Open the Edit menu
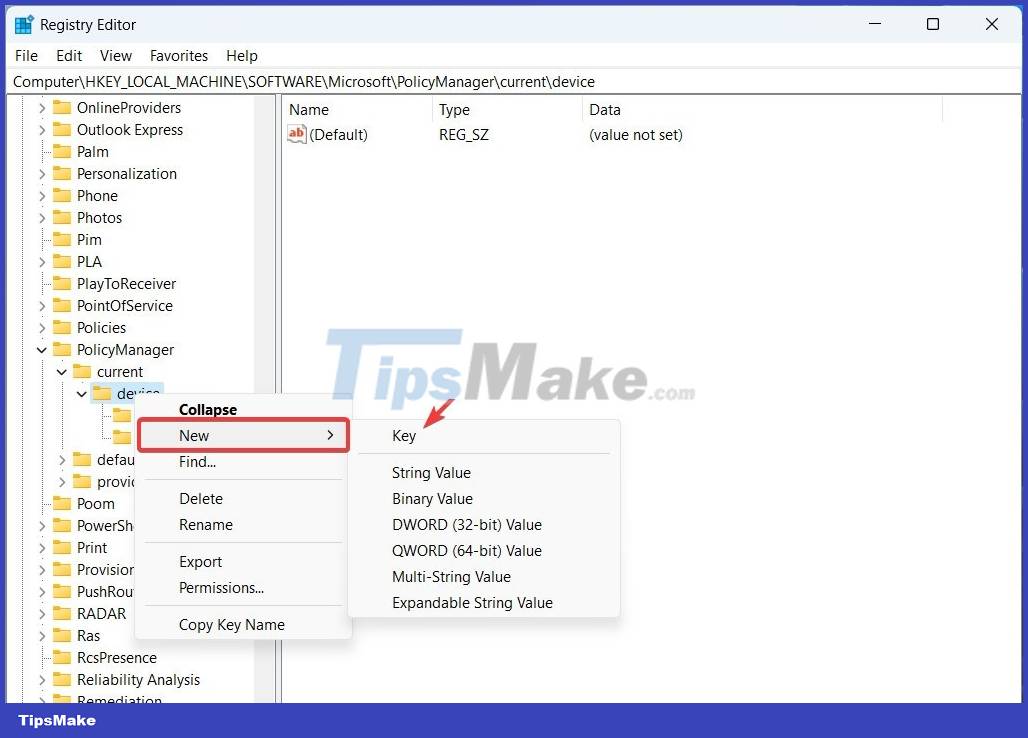The image size is (1028, 738). 69,56
